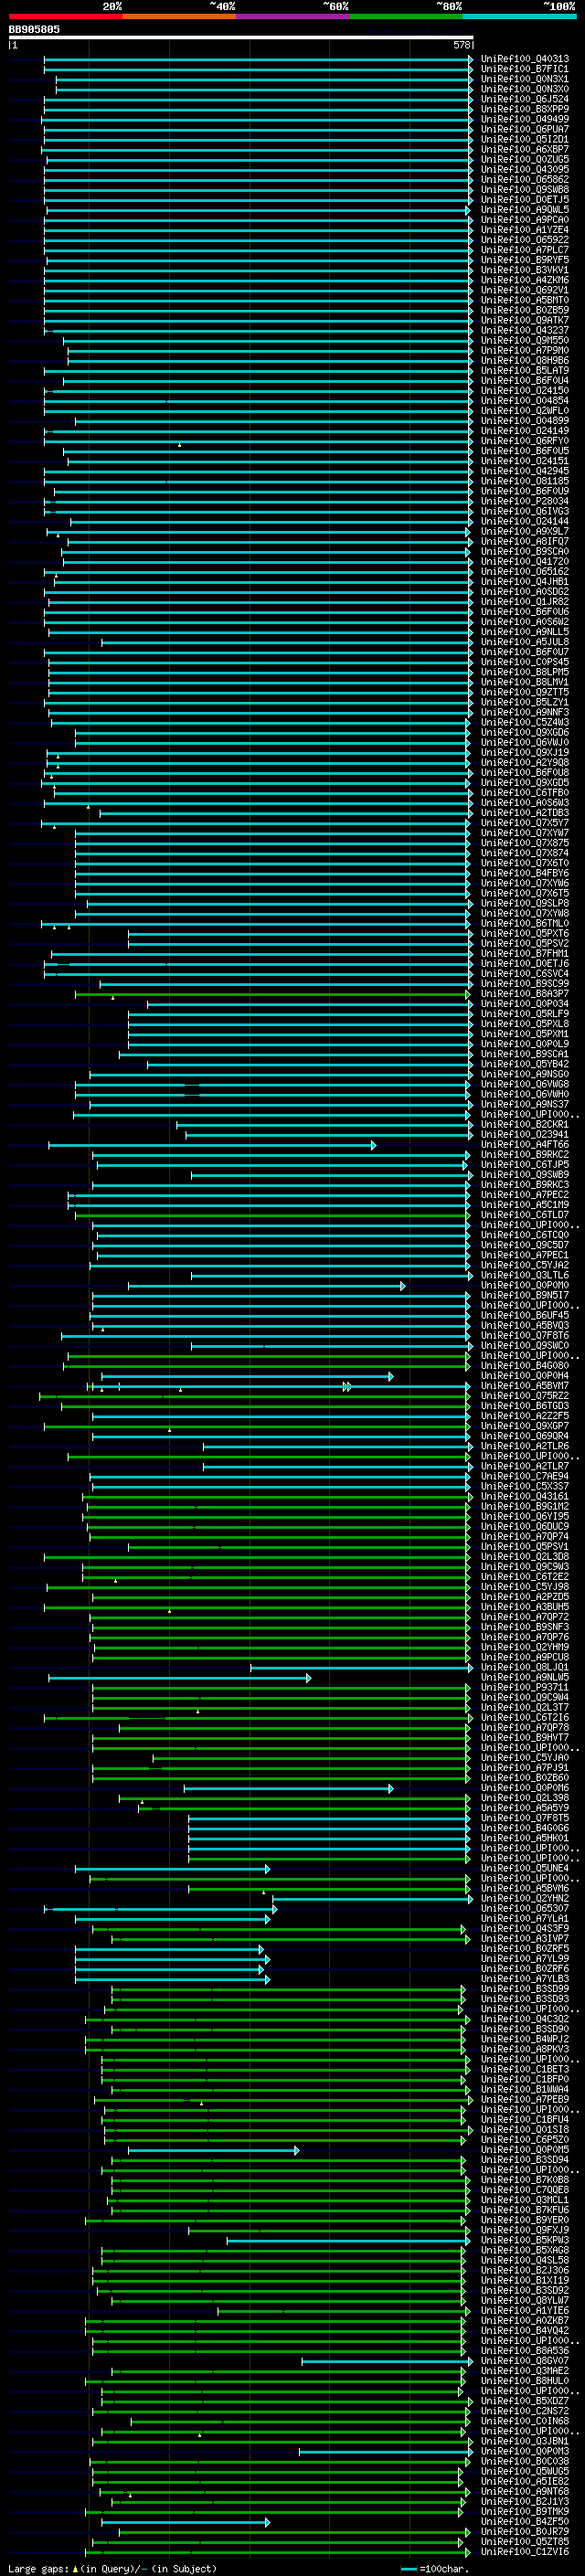
Task: Select the UniRef100_Q0N3X1 label
Action: point(525,79)
